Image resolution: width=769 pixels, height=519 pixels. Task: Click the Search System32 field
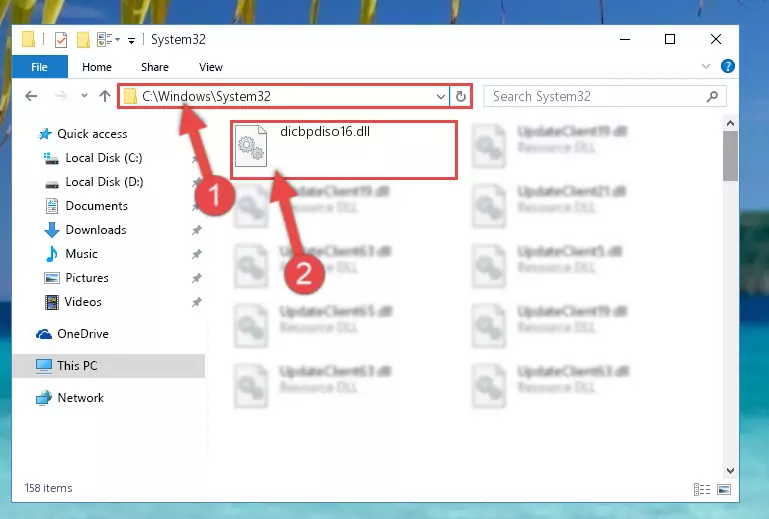604,96
